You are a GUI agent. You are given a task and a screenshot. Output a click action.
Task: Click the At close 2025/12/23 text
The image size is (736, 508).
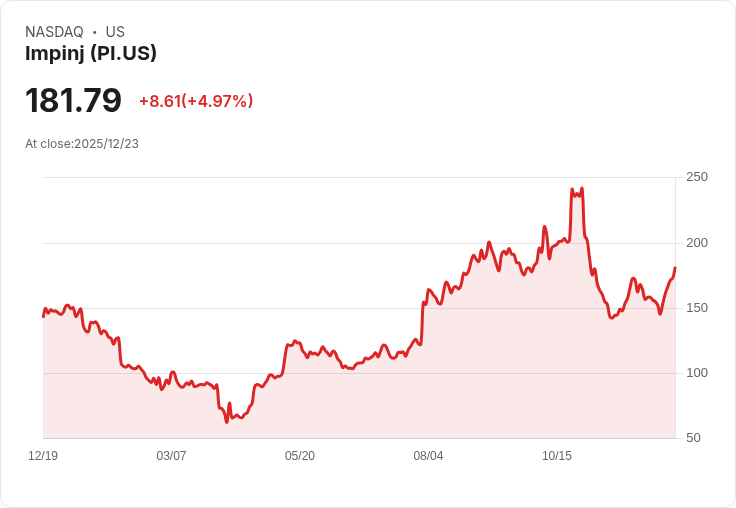[82, 144]
